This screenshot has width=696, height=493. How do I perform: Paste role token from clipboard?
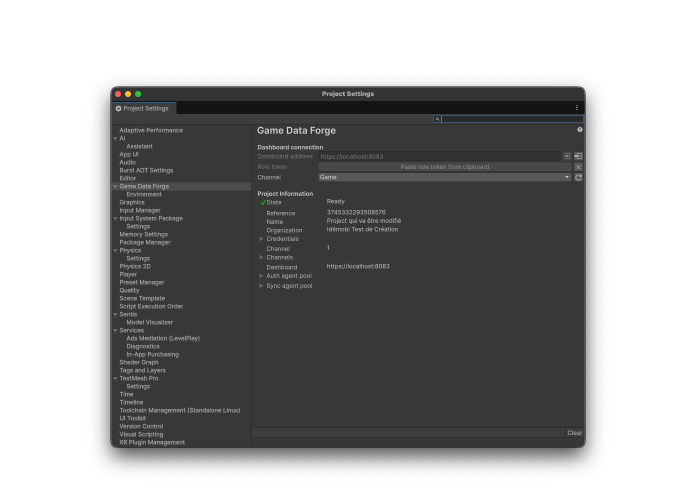445,167
